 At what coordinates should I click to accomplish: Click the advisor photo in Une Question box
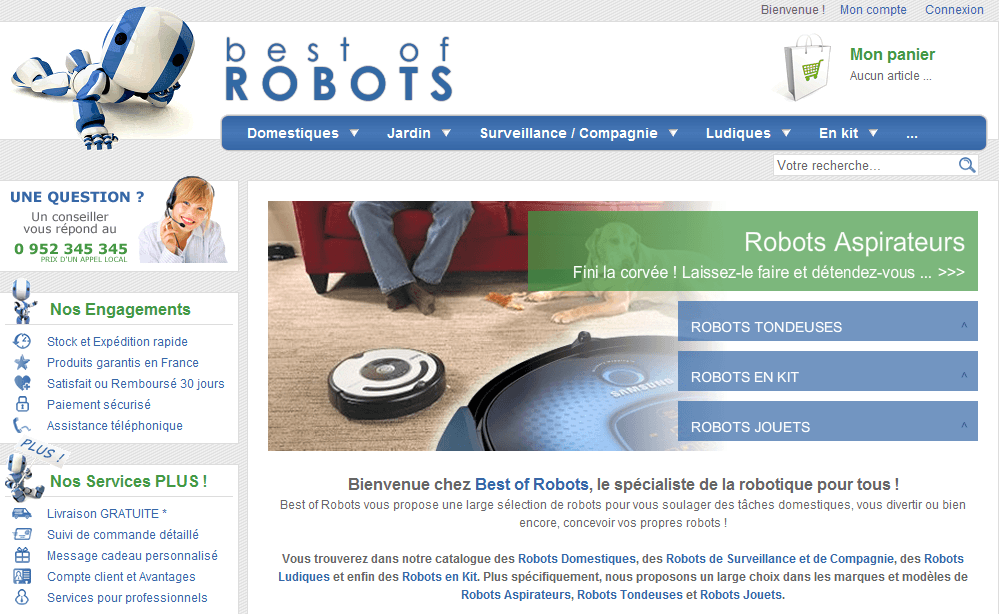coord(183,220)
